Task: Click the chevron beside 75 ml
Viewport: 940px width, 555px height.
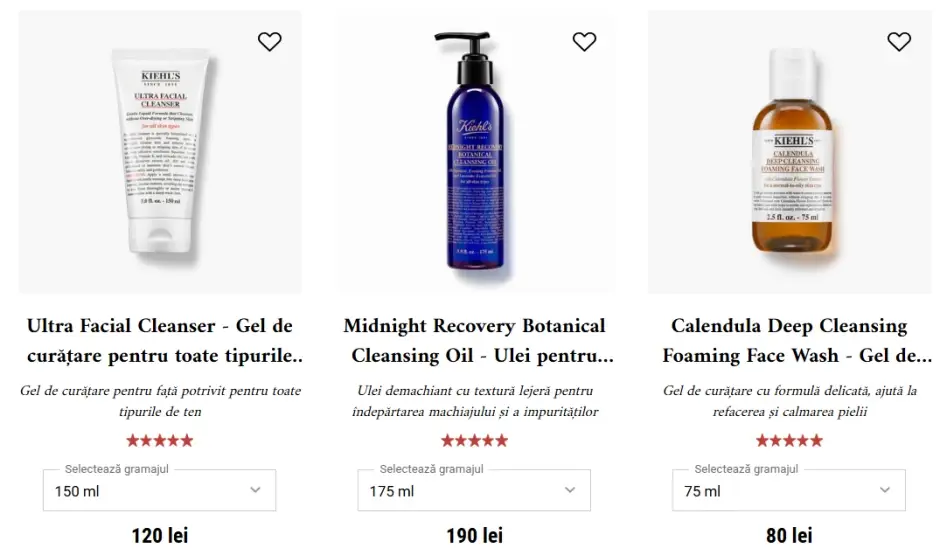Action: 885,490
